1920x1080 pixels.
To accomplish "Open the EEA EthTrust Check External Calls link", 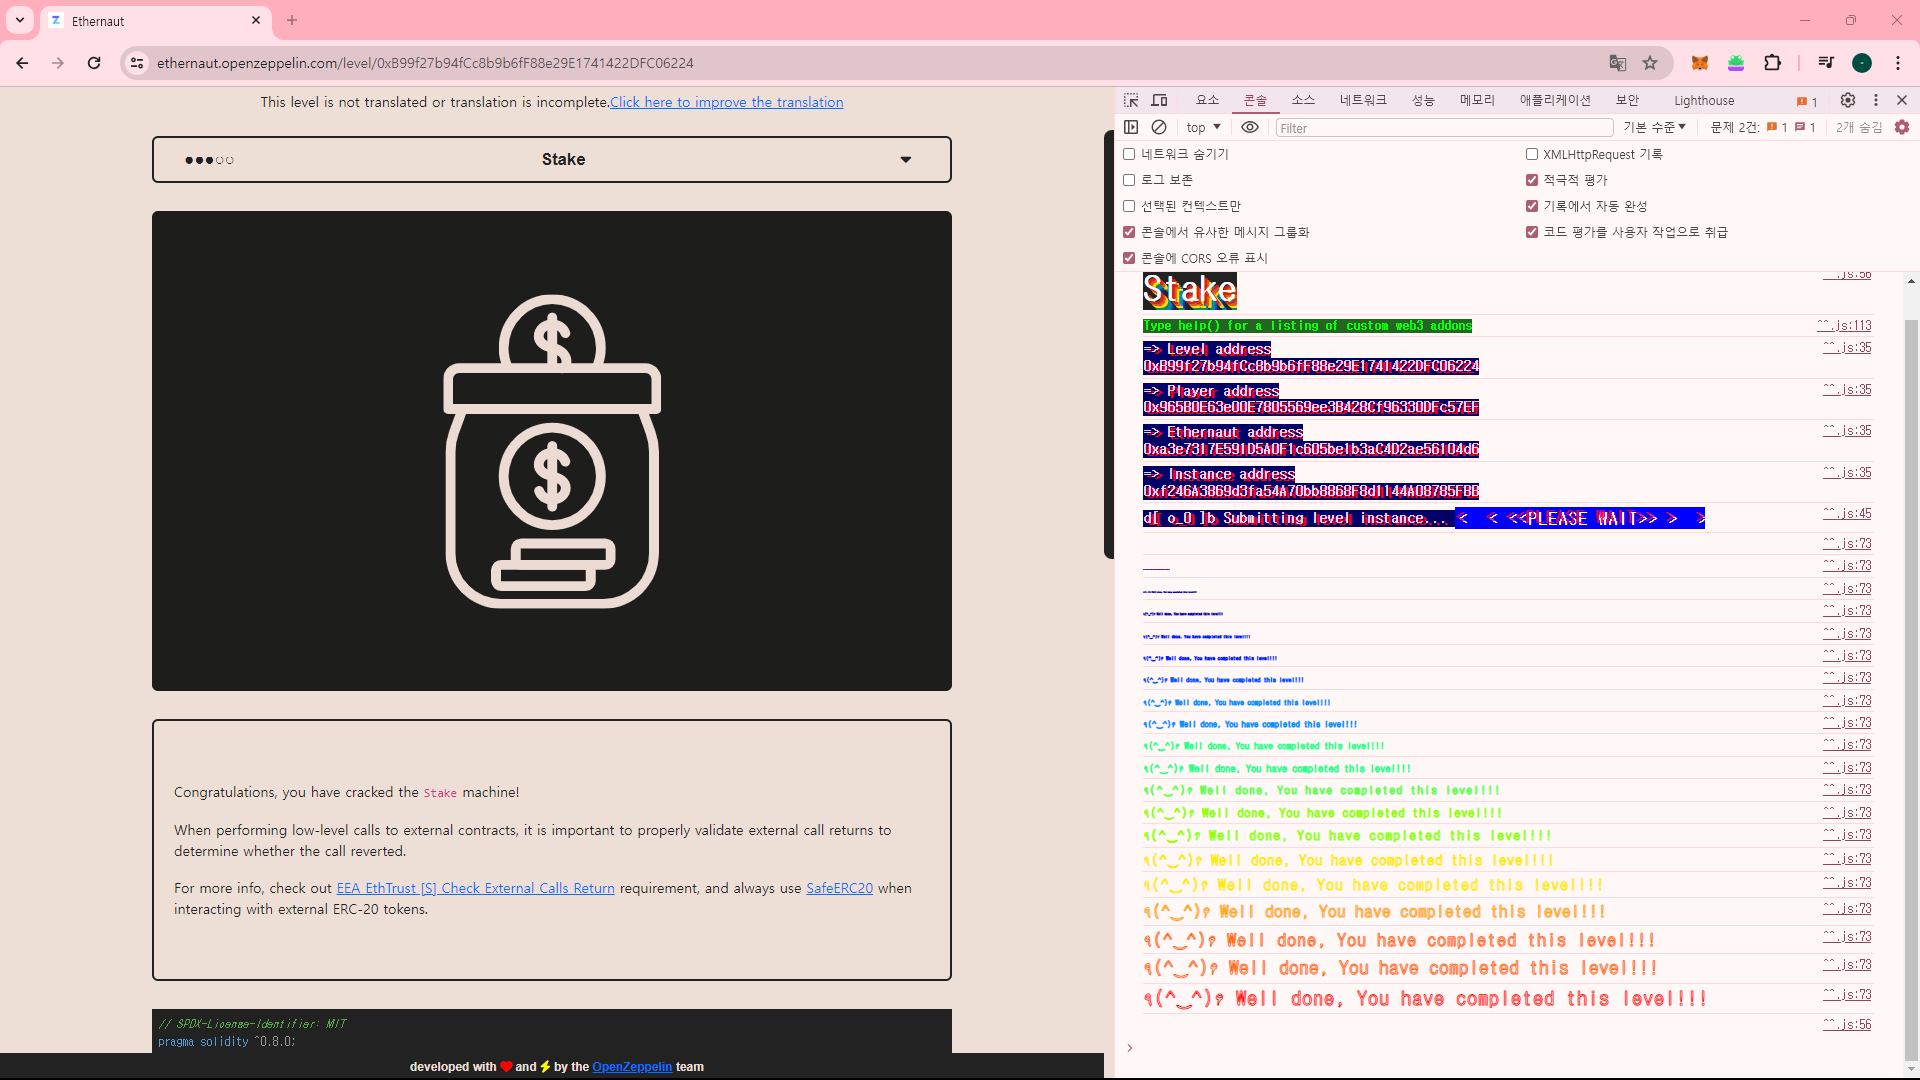I will [x=475, y=888].
